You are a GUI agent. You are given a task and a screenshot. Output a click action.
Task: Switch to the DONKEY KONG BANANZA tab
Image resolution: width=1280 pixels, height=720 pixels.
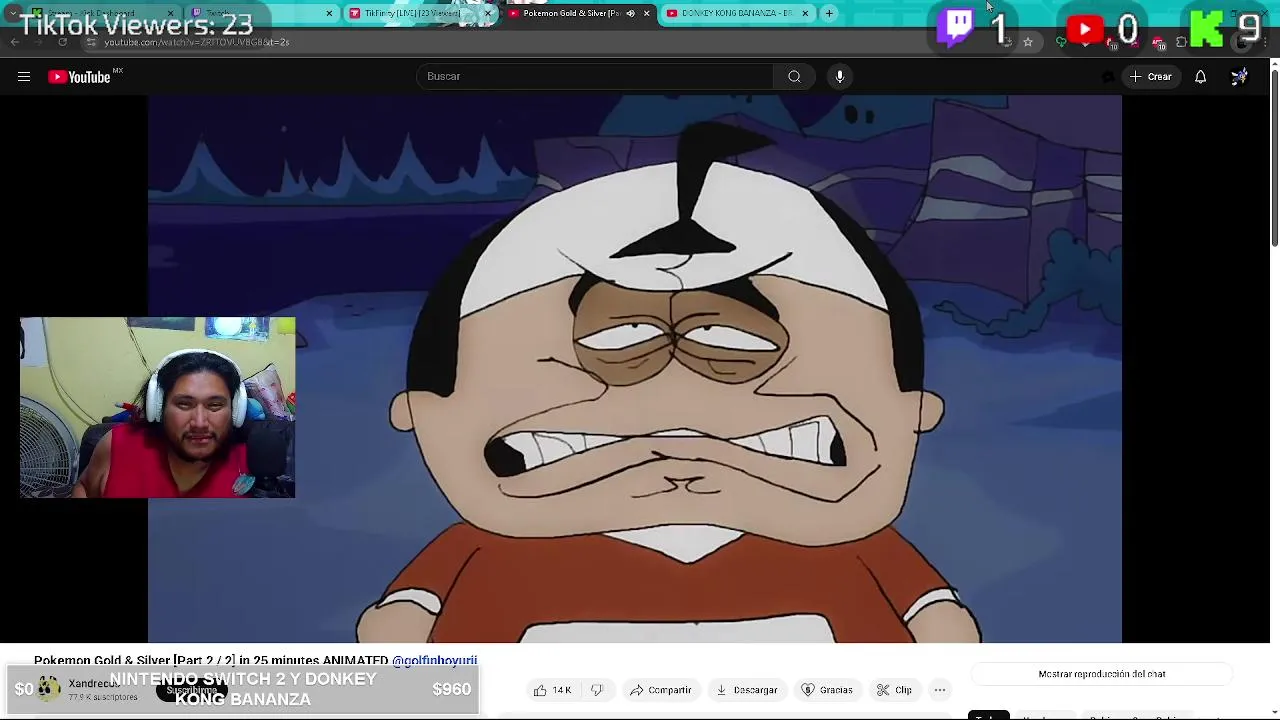tap(737, 13)
